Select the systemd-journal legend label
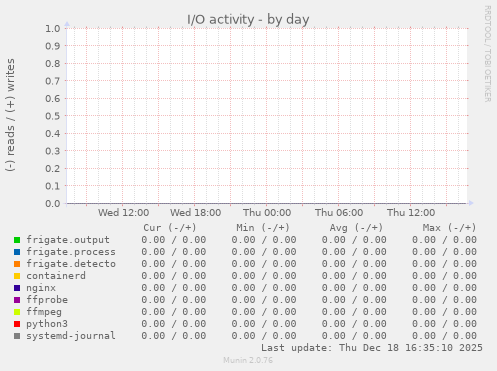497x371 pixels. click(71, 336)
